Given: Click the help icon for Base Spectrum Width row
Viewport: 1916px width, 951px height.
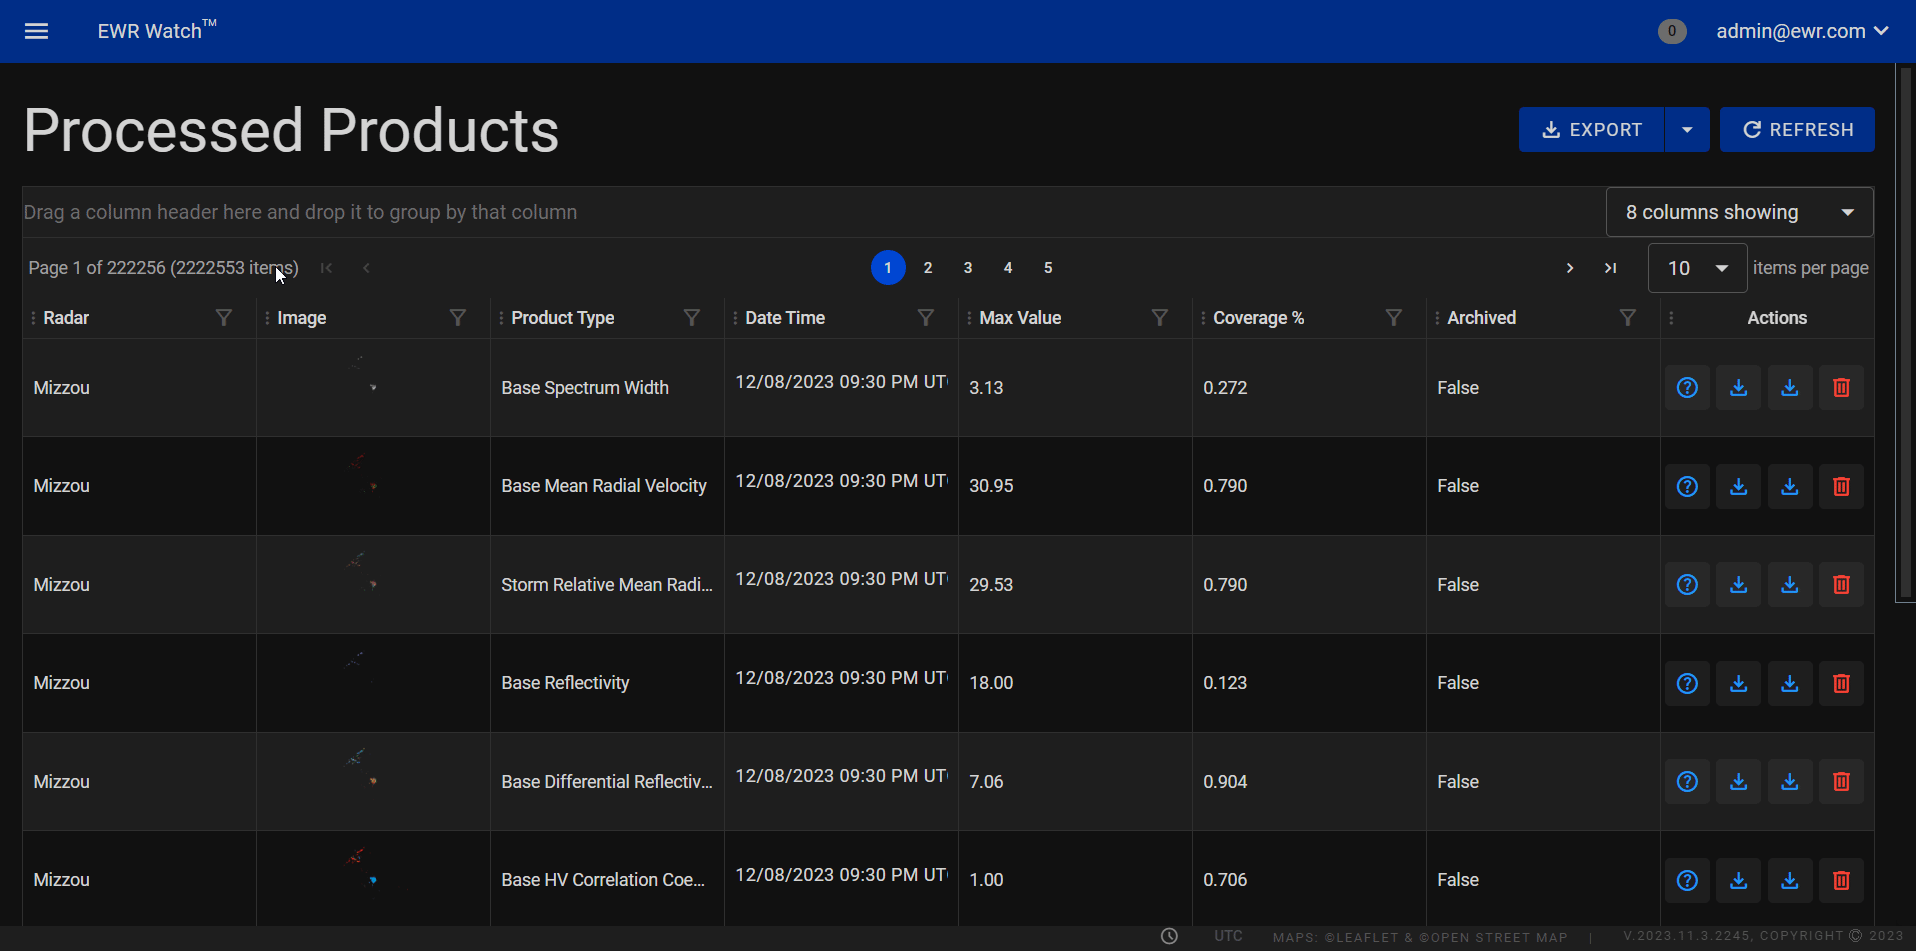Looking at the screenshot, I should 1687,388.
